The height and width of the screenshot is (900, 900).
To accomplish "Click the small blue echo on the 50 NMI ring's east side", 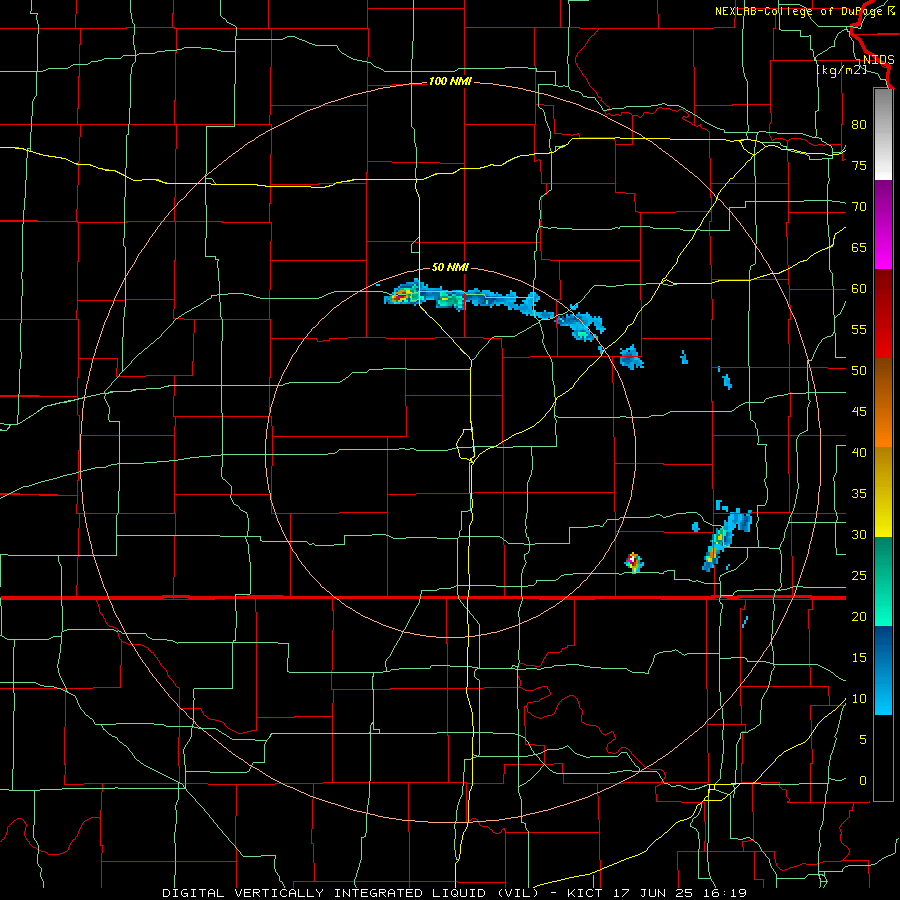I will (x=631, y=357).
